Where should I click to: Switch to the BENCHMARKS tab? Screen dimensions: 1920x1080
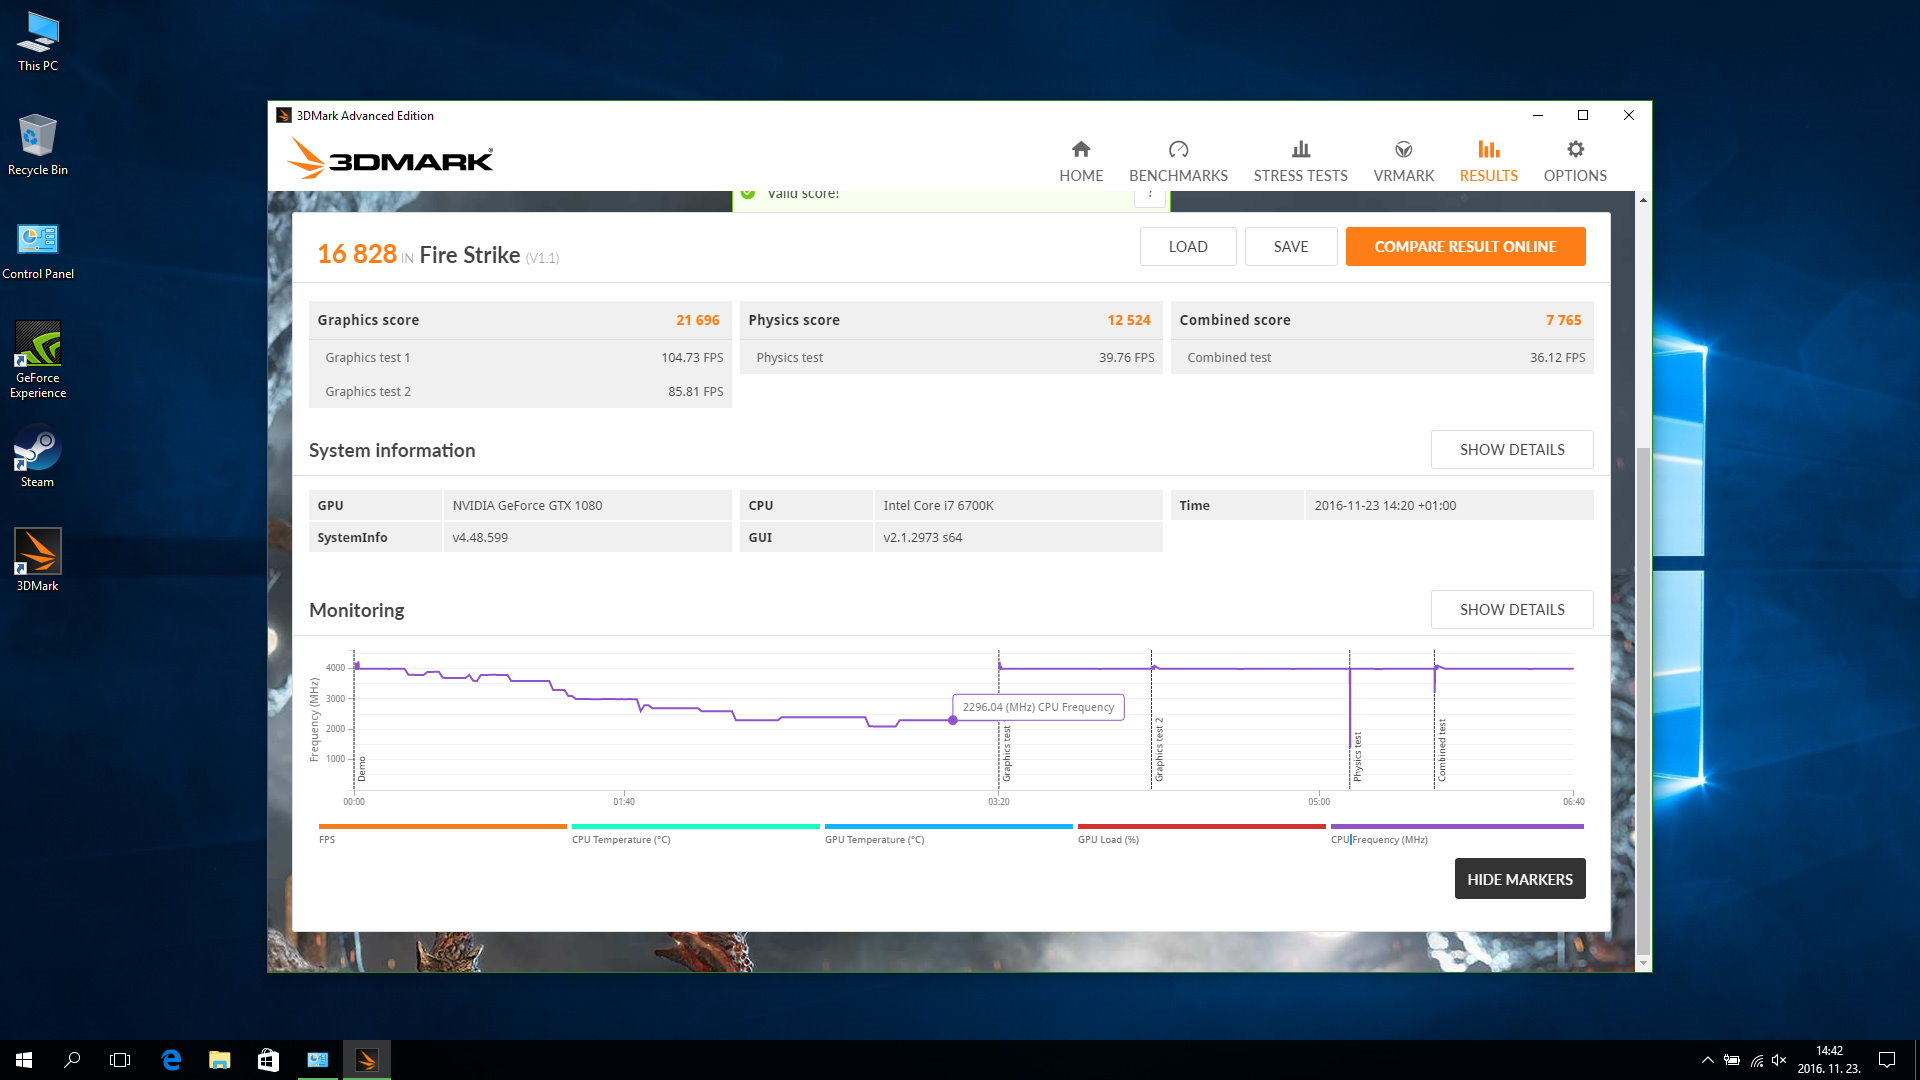(1178, 161)
